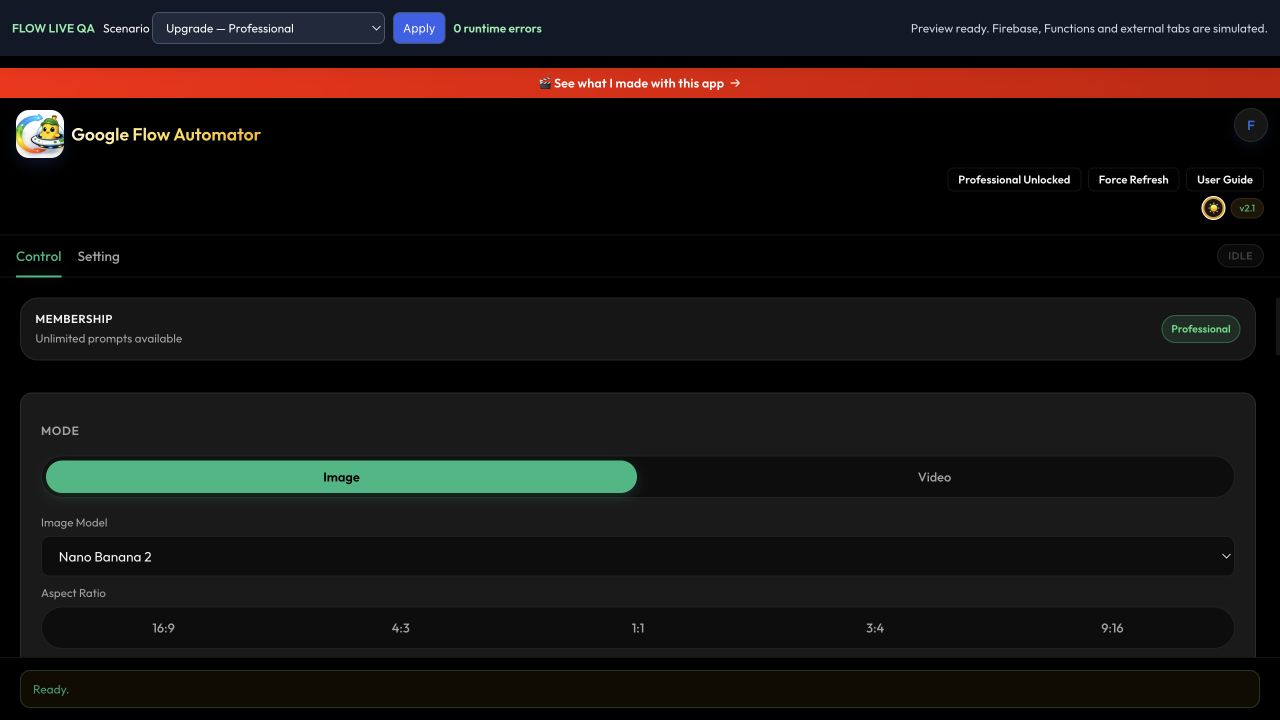Select Image mode
This screenshot has width=1280, height=720.
coord(341,477)
